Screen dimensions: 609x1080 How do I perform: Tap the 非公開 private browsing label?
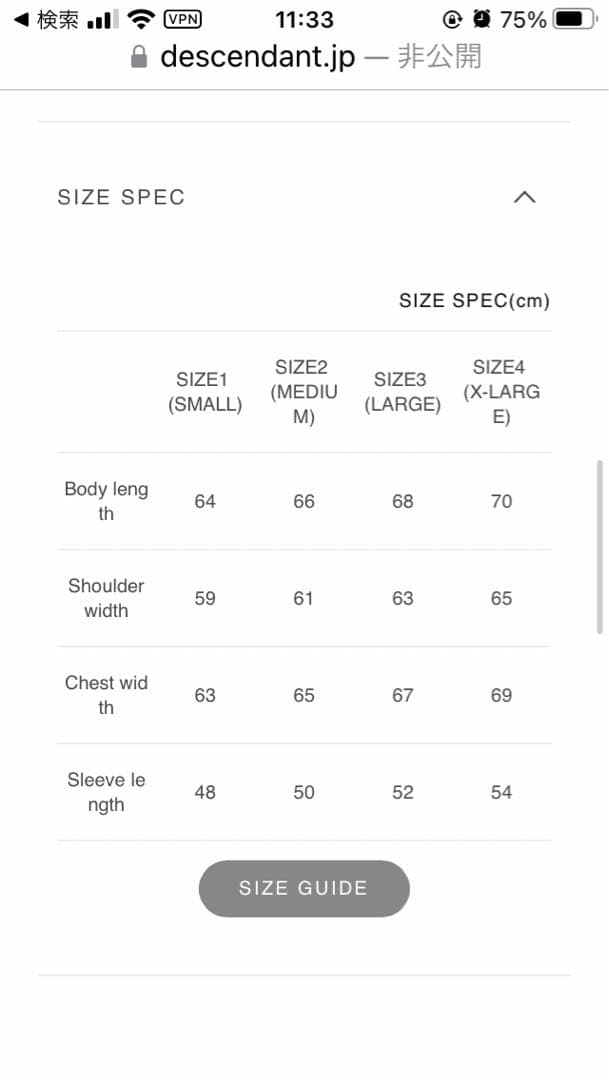(439, 57)
